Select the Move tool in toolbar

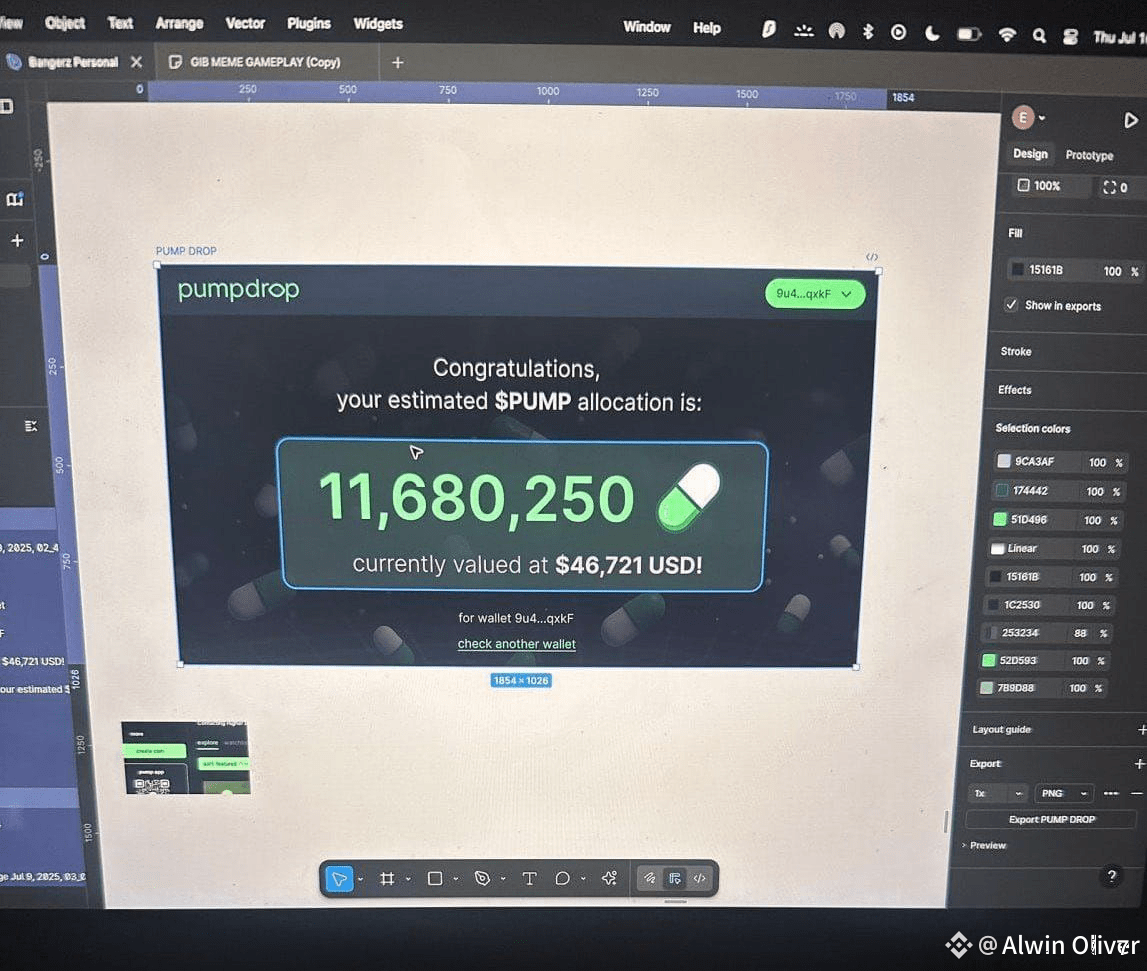coord(339,878)
